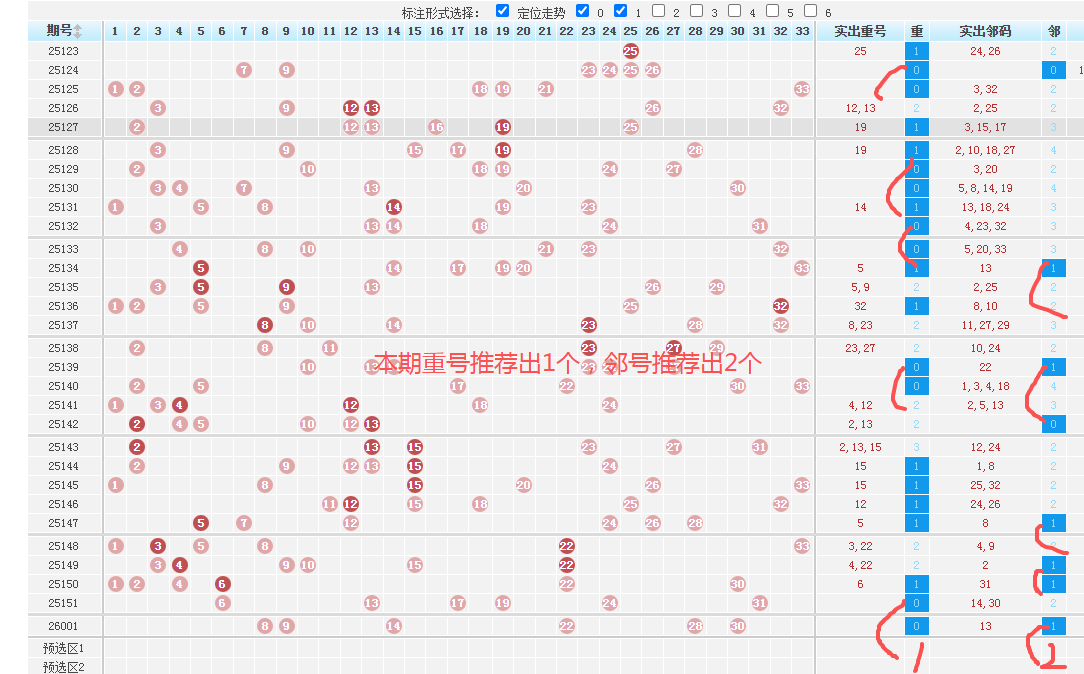Select 实出邻码 value 1, 3, 4, 18
This screenshot has width=1084, height=674.
coord(985,386)
